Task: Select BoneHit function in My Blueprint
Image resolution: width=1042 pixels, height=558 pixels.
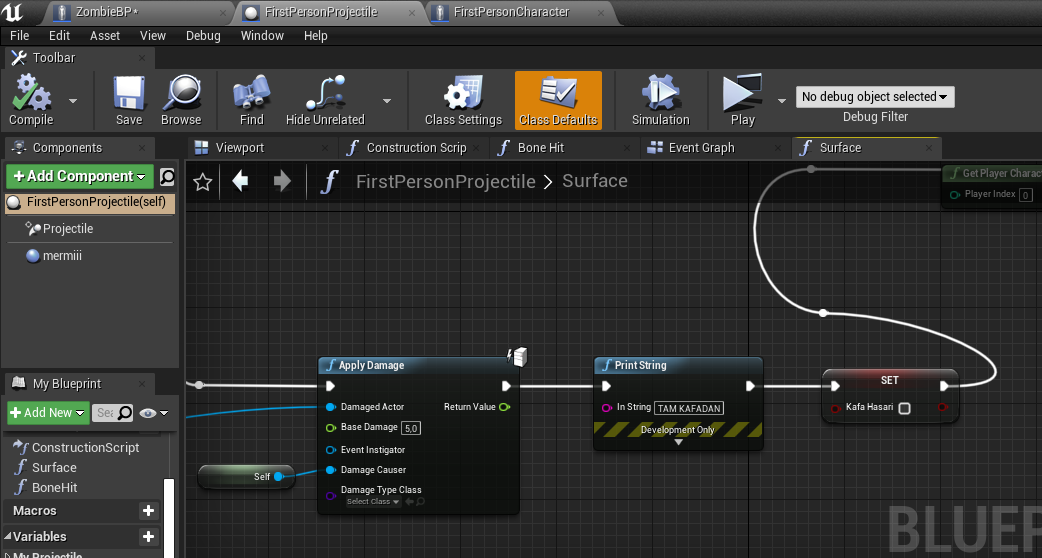Action: (x=54, y=488)
